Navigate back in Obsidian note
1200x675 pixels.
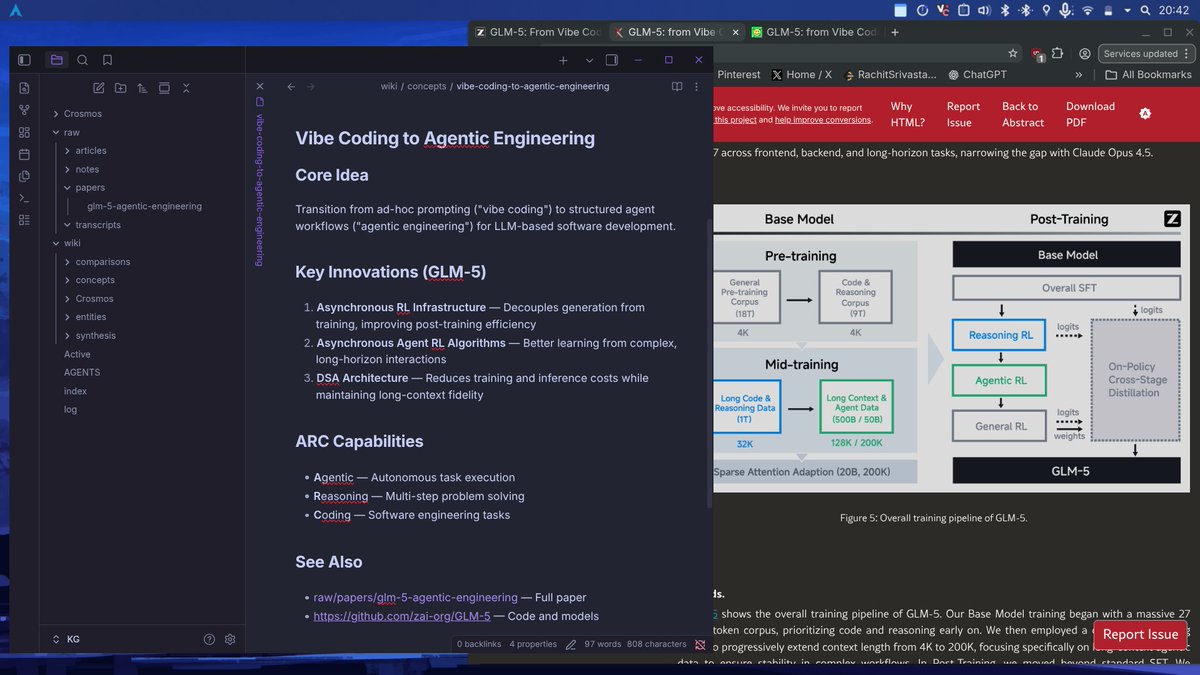[x=291, y=87]
